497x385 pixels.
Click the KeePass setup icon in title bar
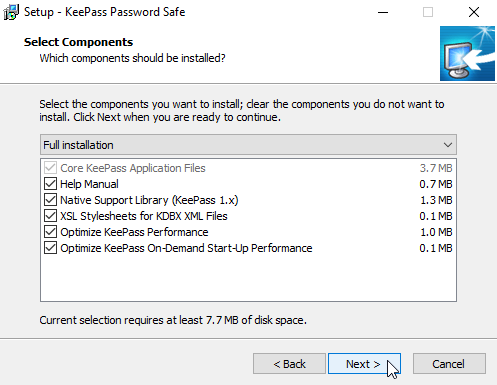tap(11, 12)
